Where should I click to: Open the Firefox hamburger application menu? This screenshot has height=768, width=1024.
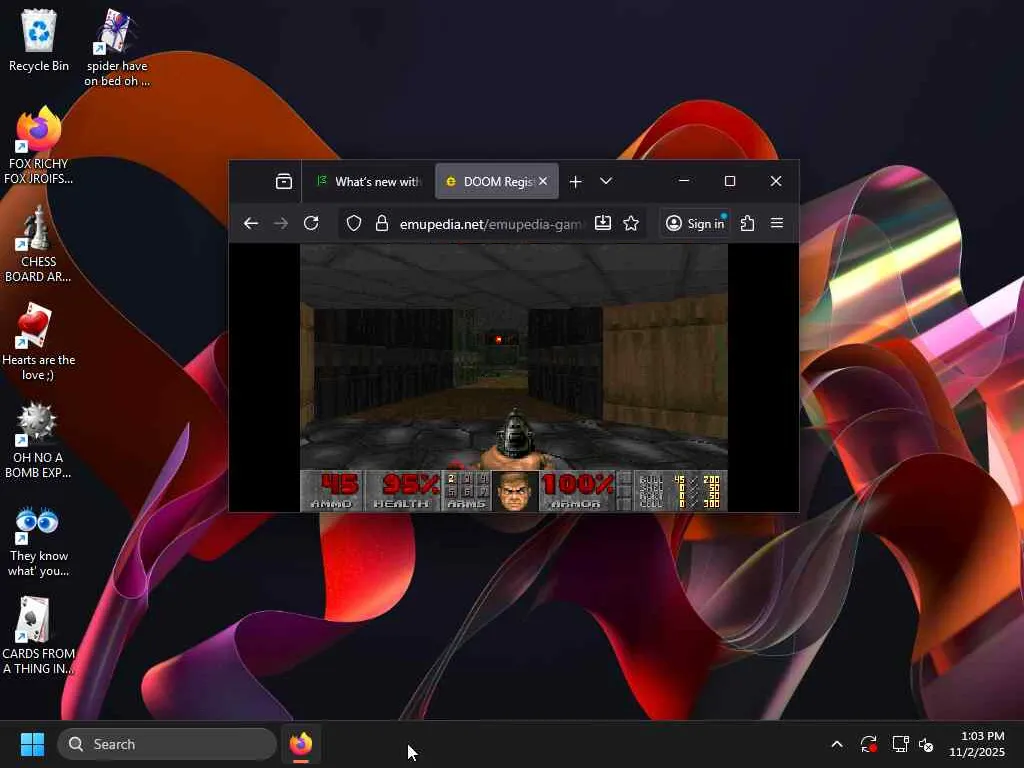[776, 223]
